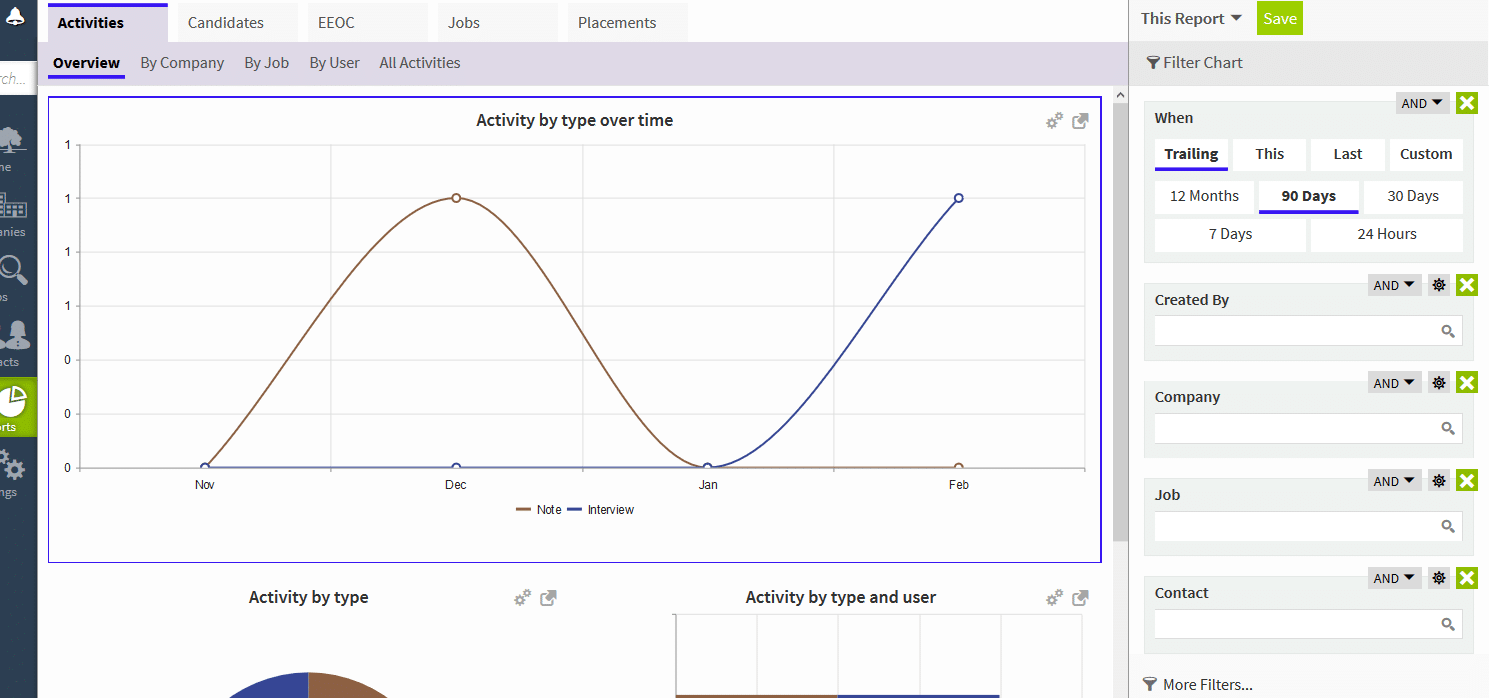The height and width of the screenshot is (698, 1489).
Task: Click the Note data point at Dec
Action: pyautogui.click(x=456, y=198)
